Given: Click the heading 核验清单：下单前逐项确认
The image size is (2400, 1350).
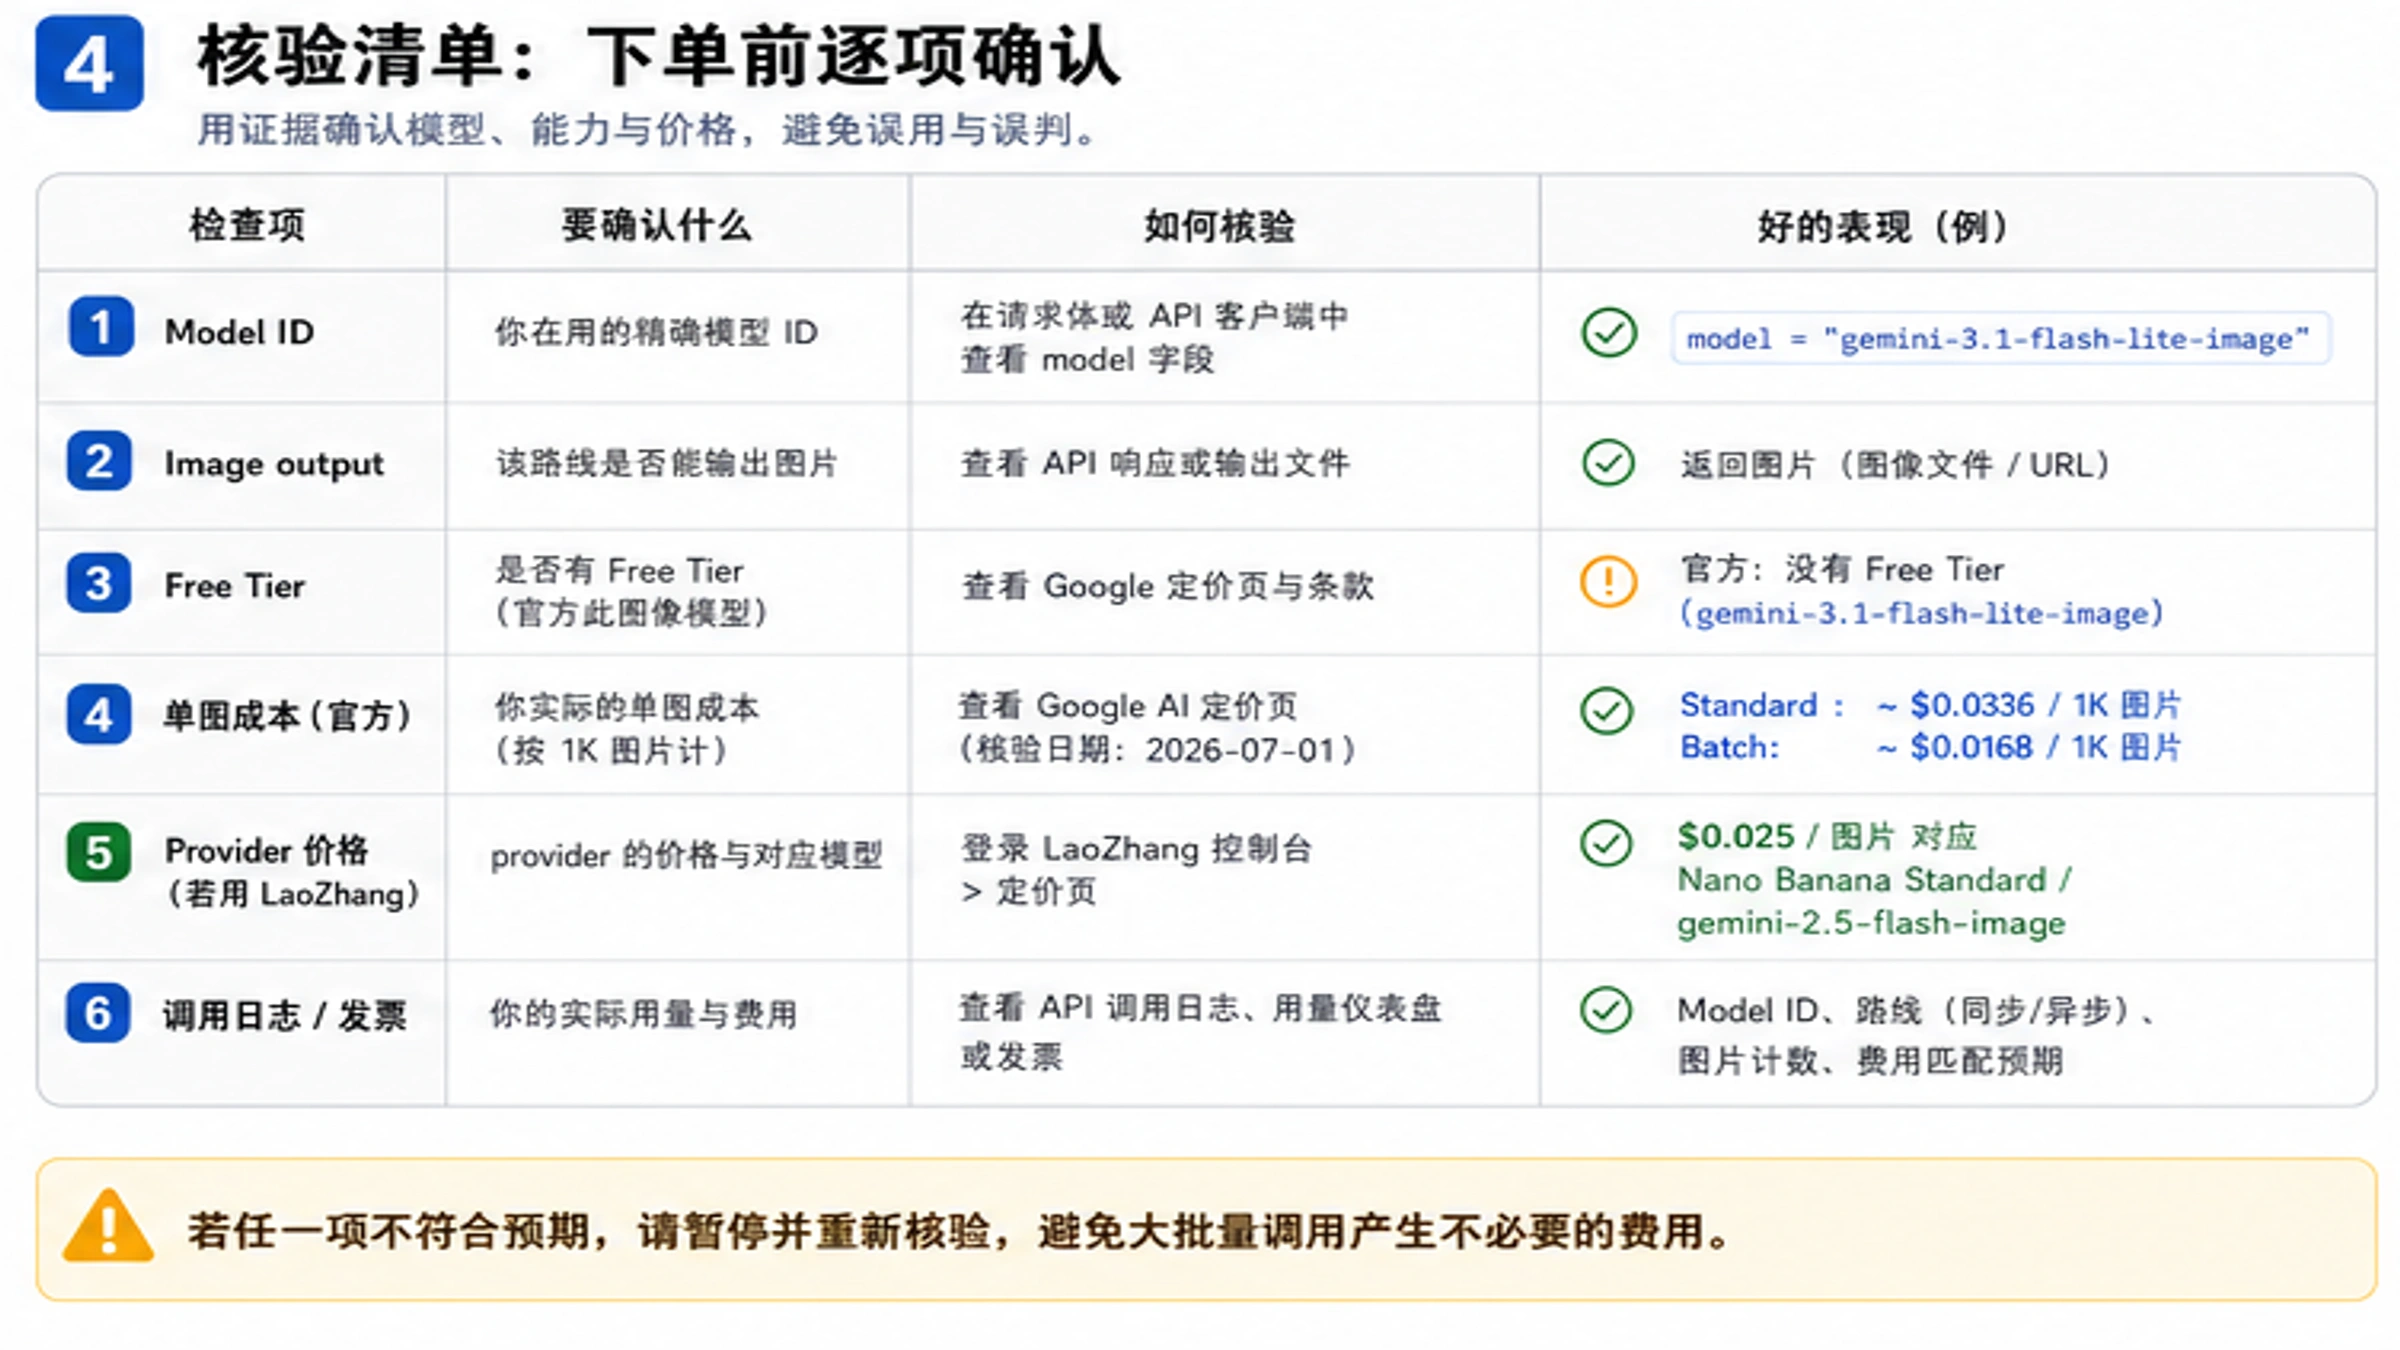Looking at the screenshot, I should (659, 57).
